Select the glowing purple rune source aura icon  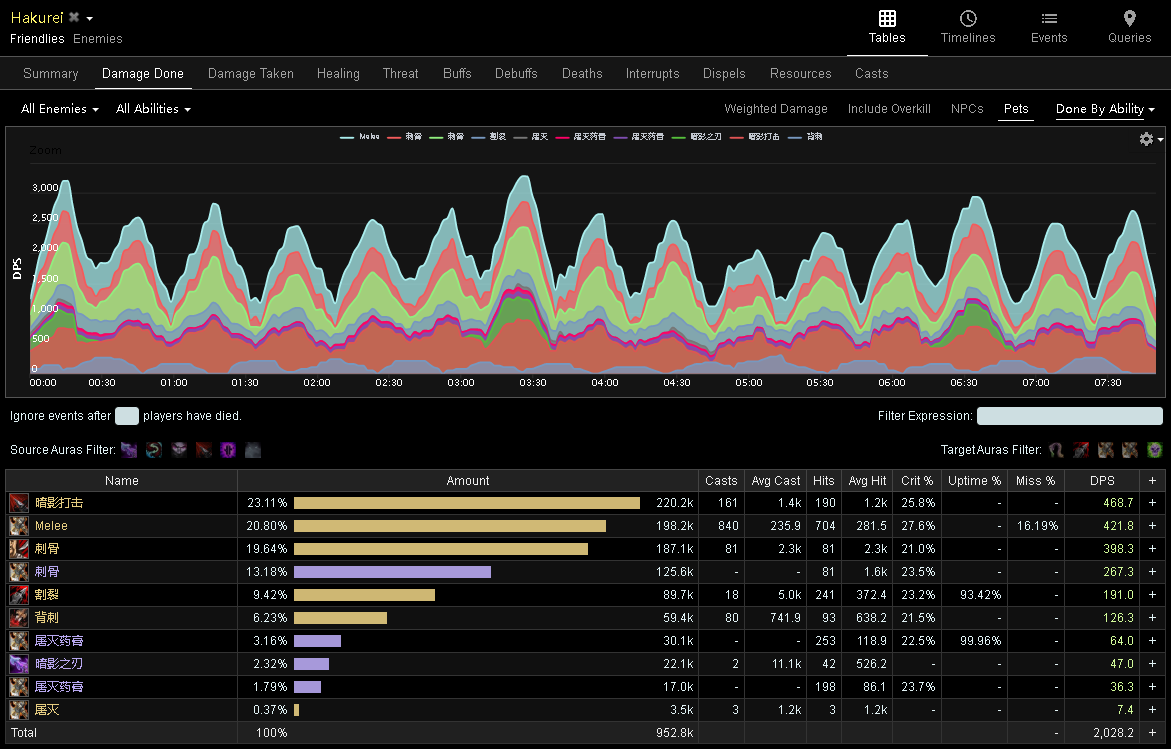229,450
